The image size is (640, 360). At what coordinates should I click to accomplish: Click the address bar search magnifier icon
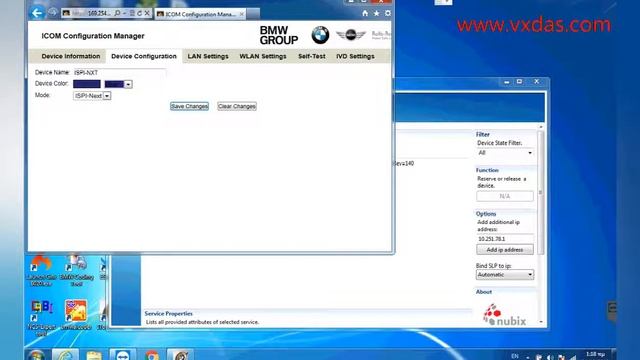point(117,13)
